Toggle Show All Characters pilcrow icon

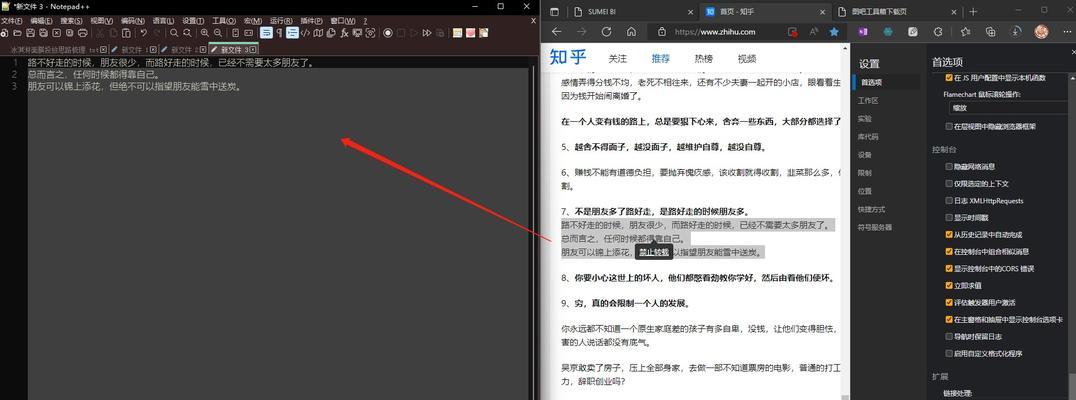pyautogui.click(x=279, y=33)
